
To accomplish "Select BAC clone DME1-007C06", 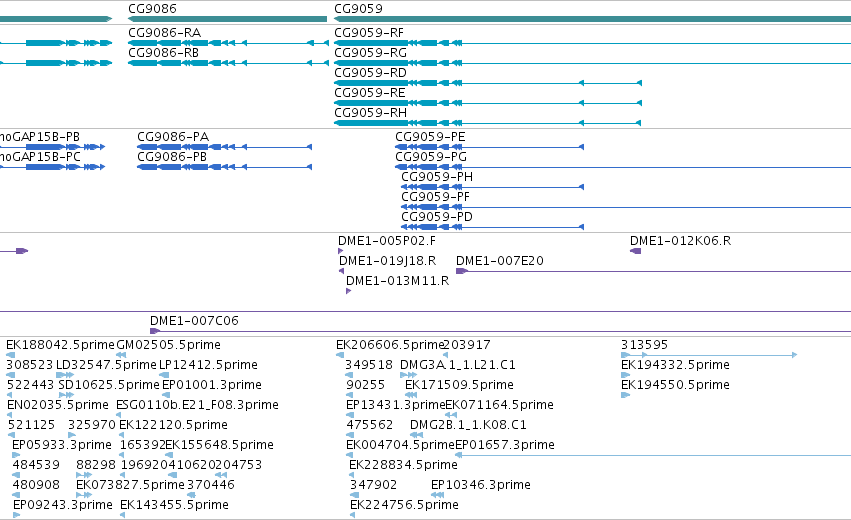I will click(x=194, y=321).
